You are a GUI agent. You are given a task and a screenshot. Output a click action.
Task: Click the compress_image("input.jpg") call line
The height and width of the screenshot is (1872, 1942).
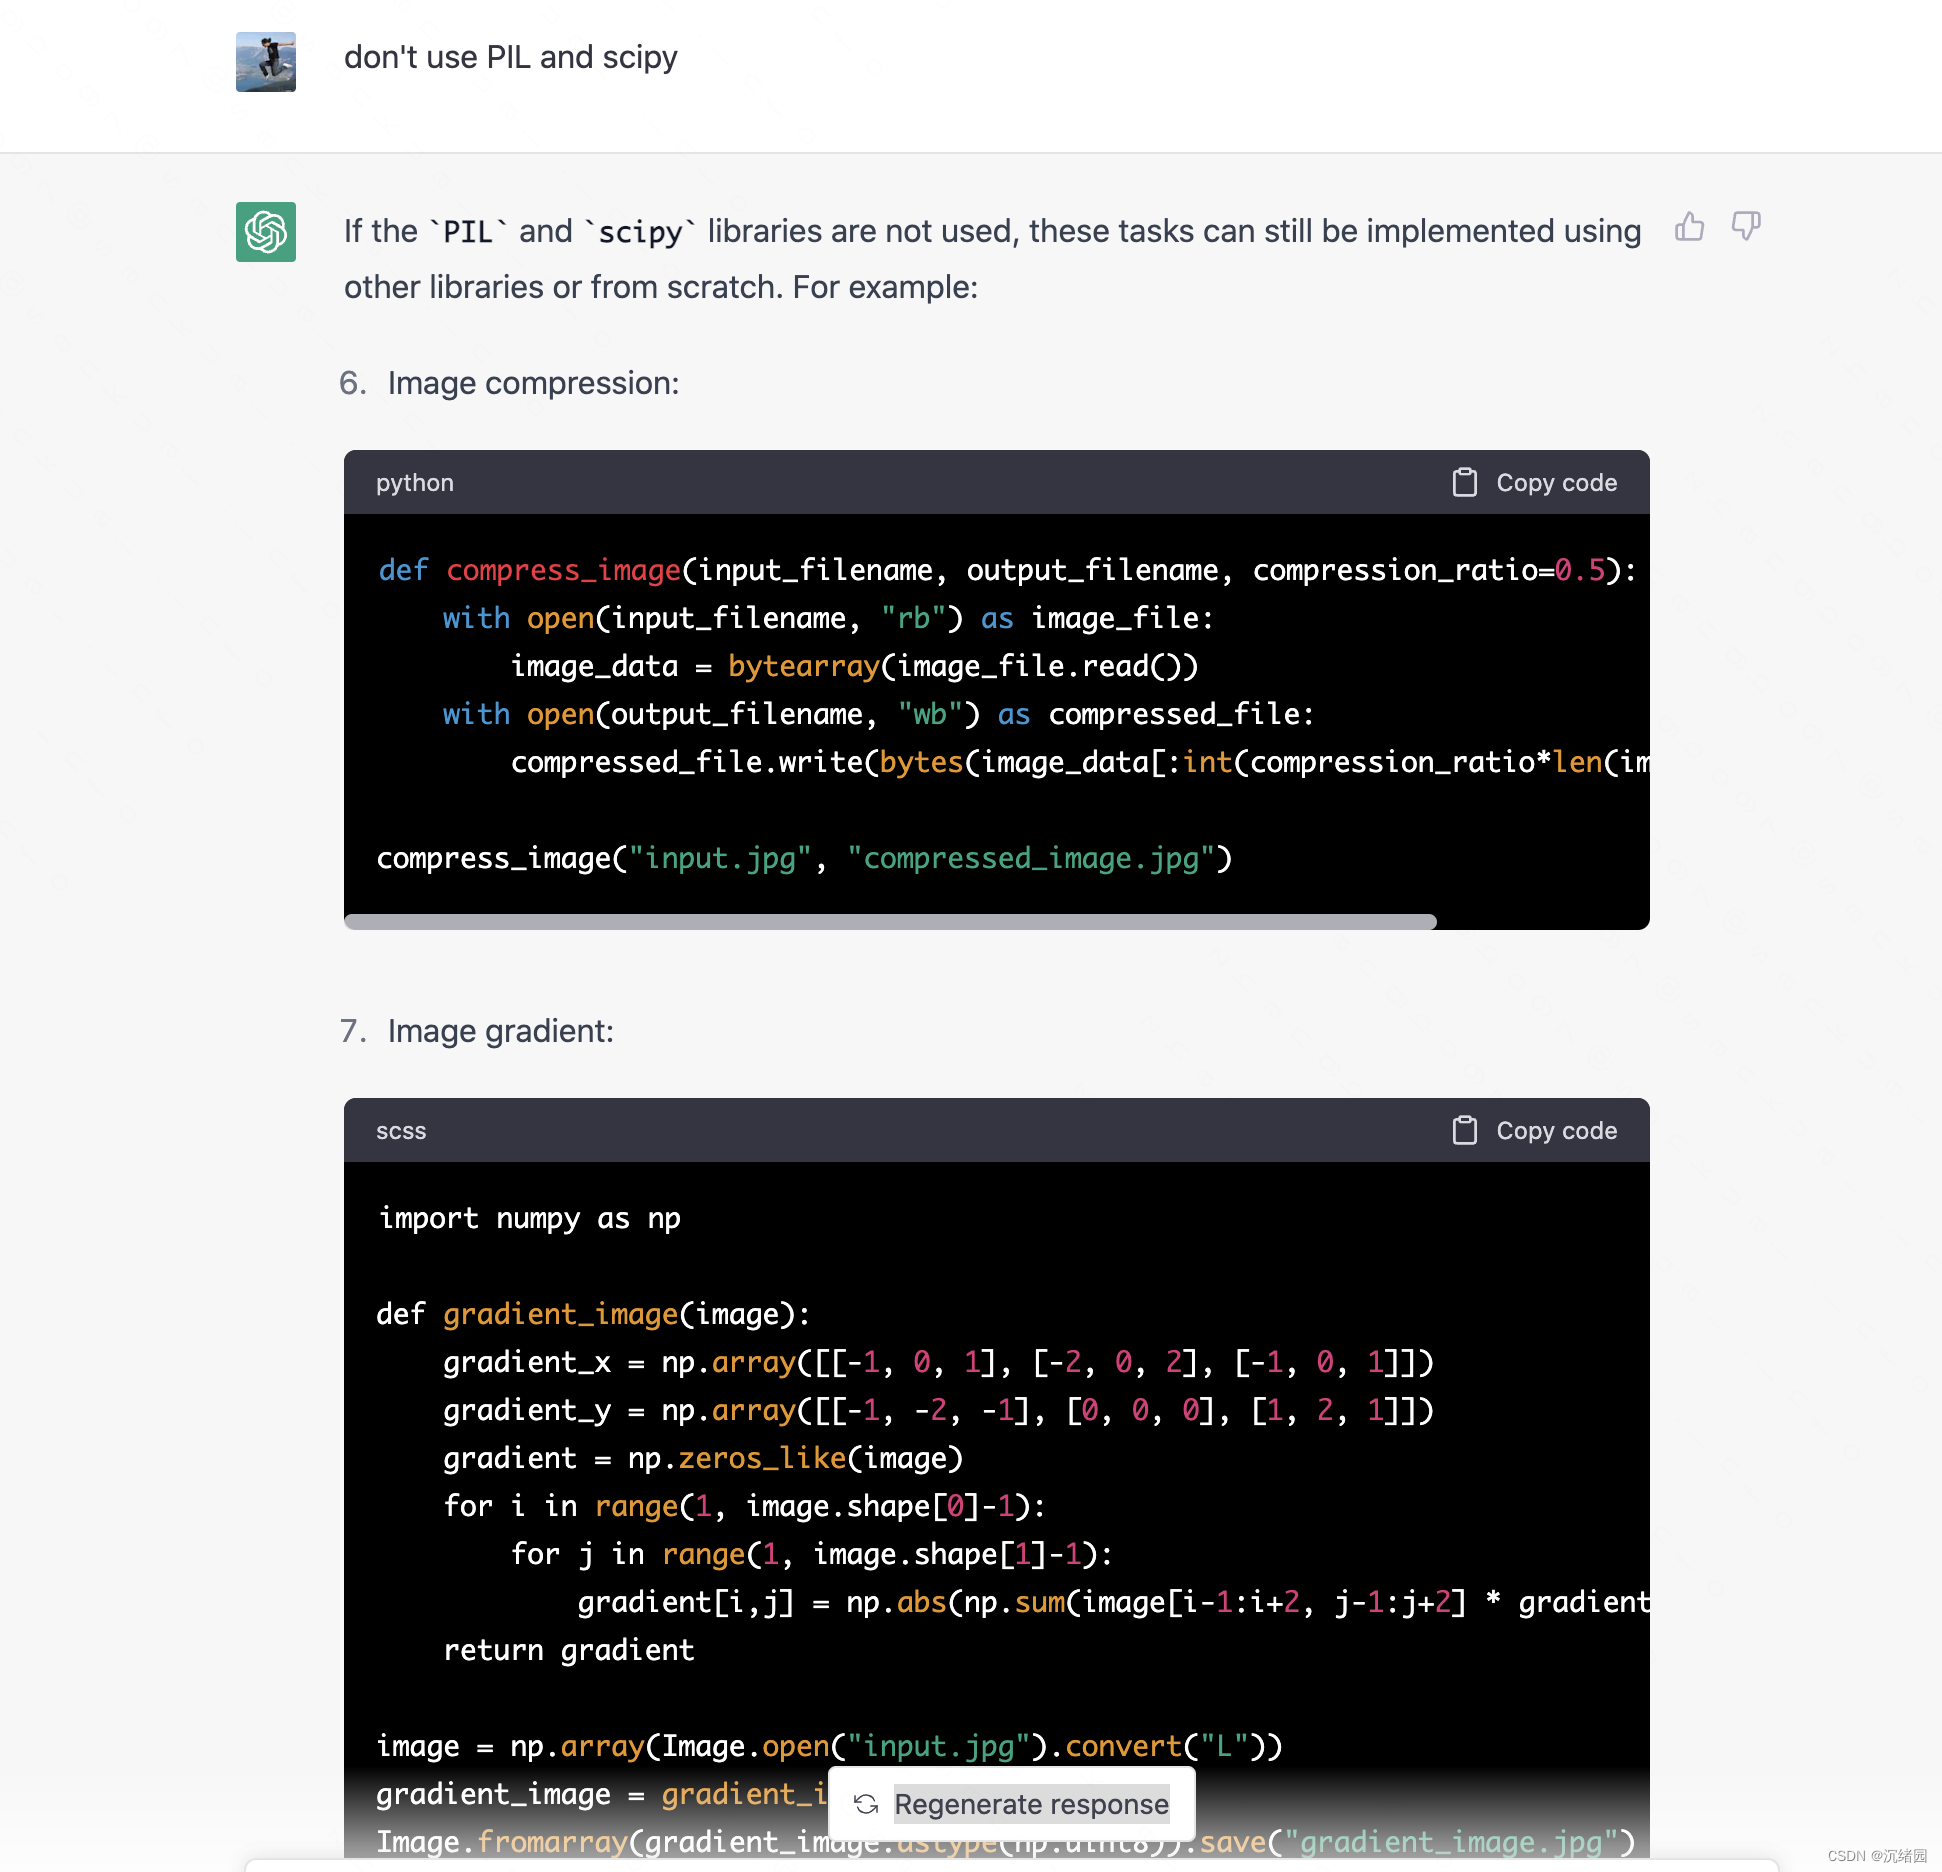click(x=804, y=858)
